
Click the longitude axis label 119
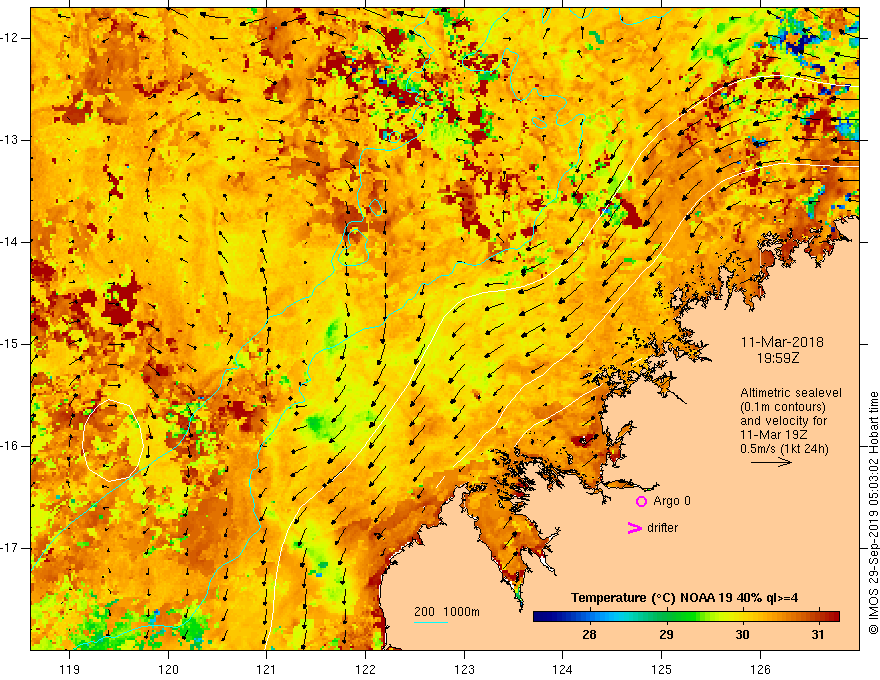69,669
